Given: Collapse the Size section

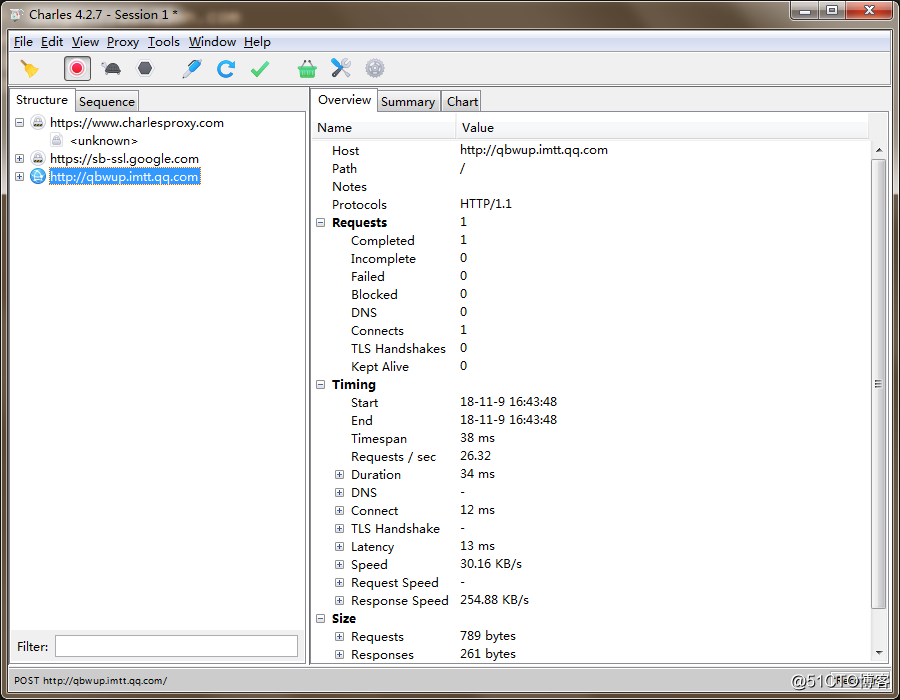Looking at the screenshot, I should pos(320,619).
